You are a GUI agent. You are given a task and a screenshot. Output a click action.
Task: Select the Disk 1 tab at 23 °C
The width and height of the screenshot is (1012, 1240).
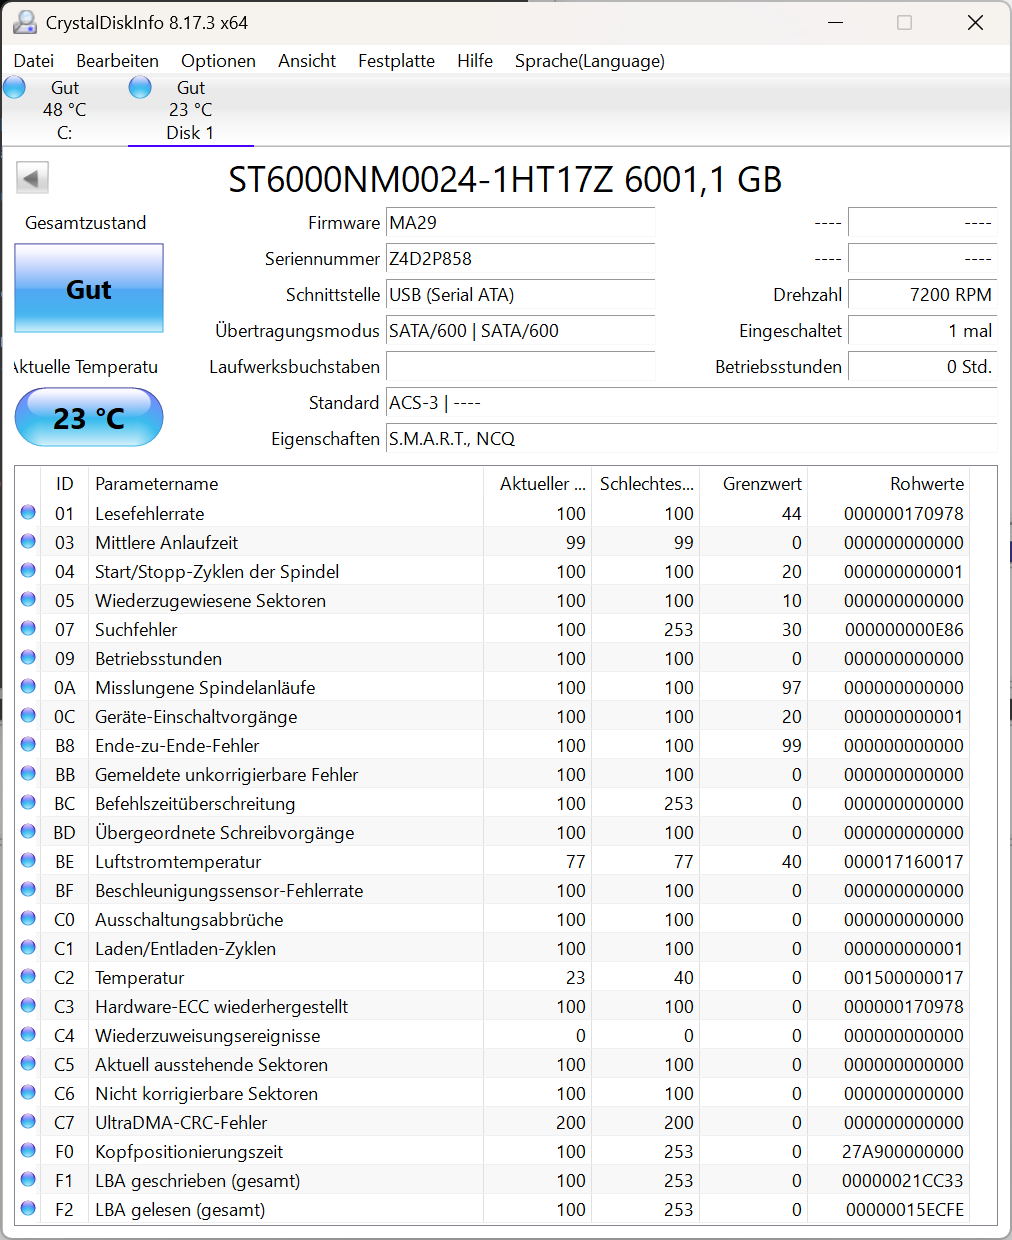(x=190, y=110)
